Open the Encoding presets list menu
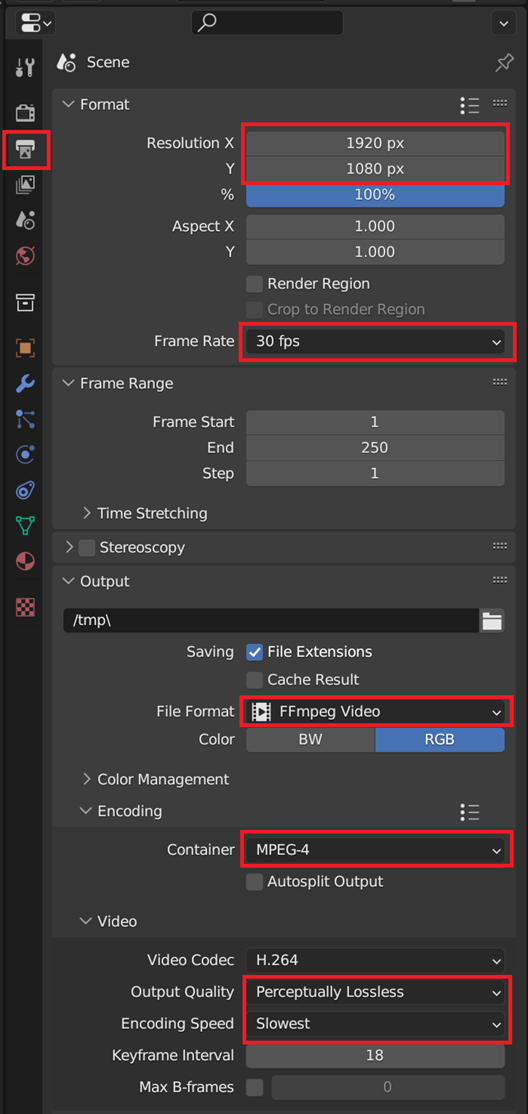Screen dimensions: 528x1114 (x=470, y=811)
